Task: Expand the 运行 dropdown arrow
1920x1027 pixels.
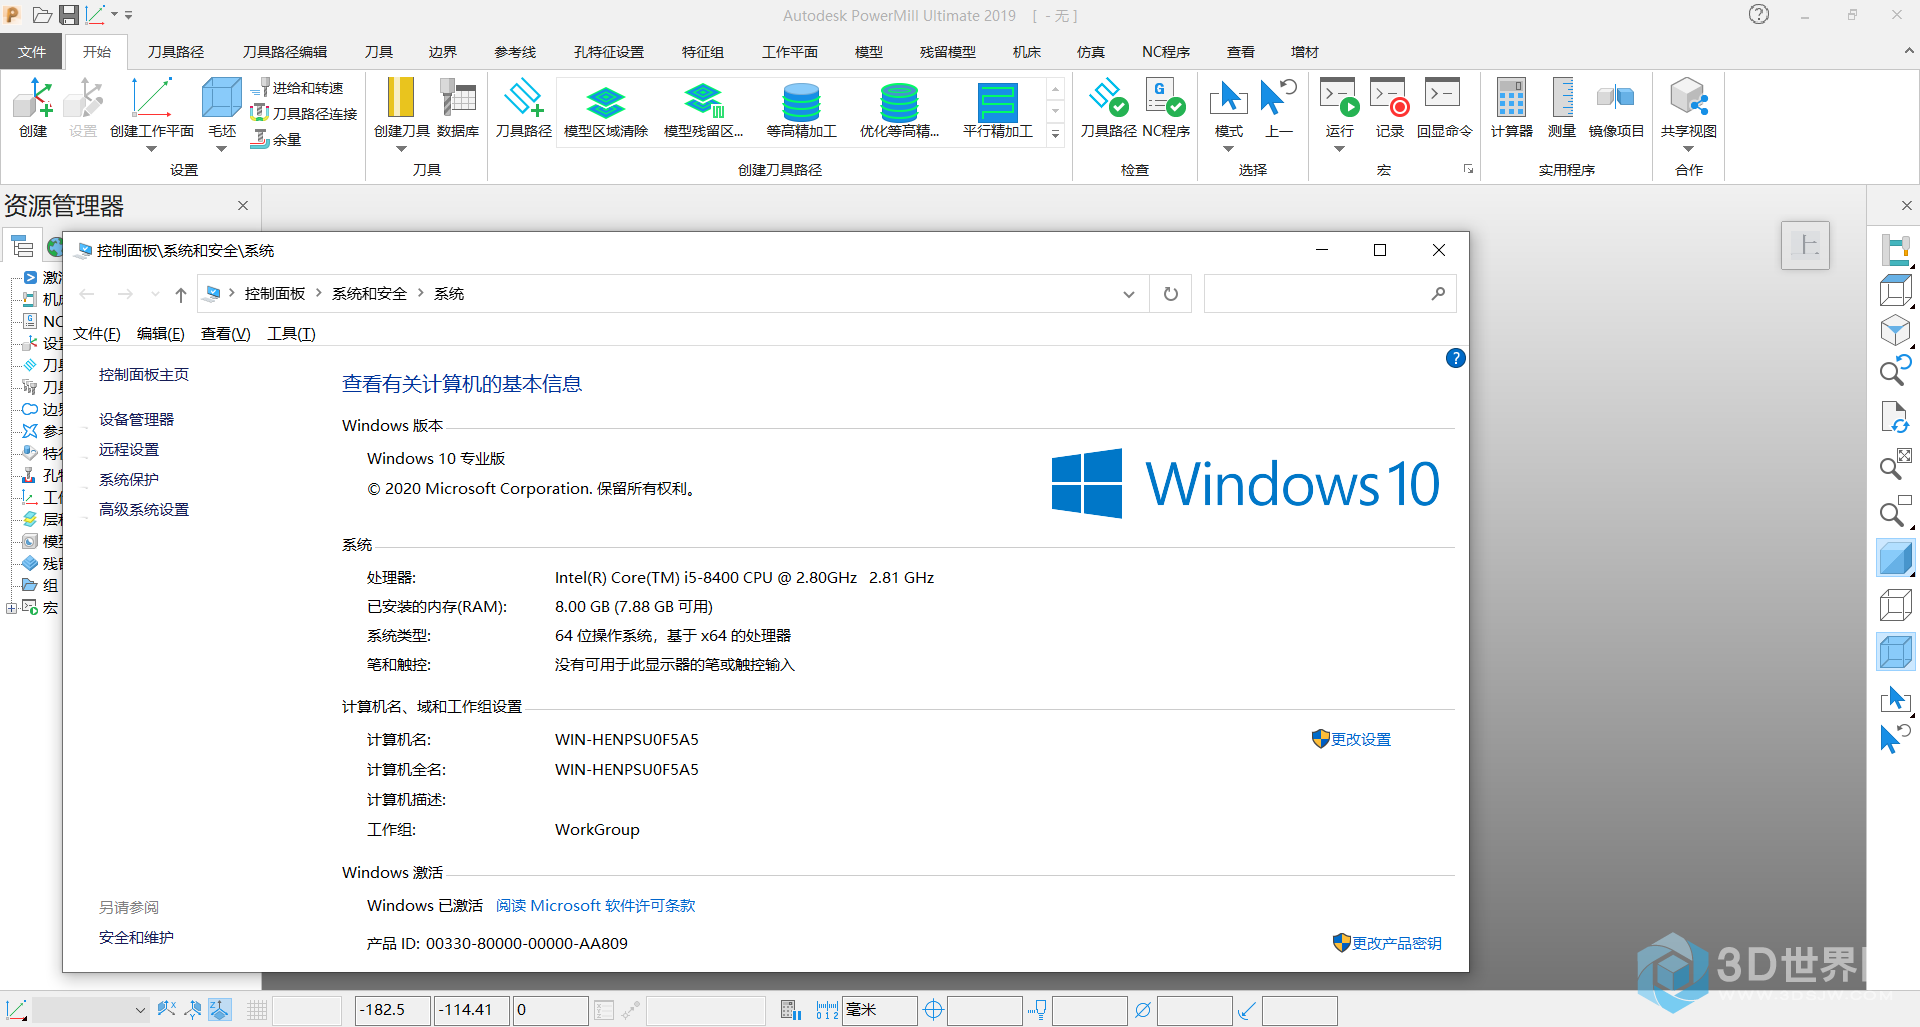Action: tap(1339, 150)
